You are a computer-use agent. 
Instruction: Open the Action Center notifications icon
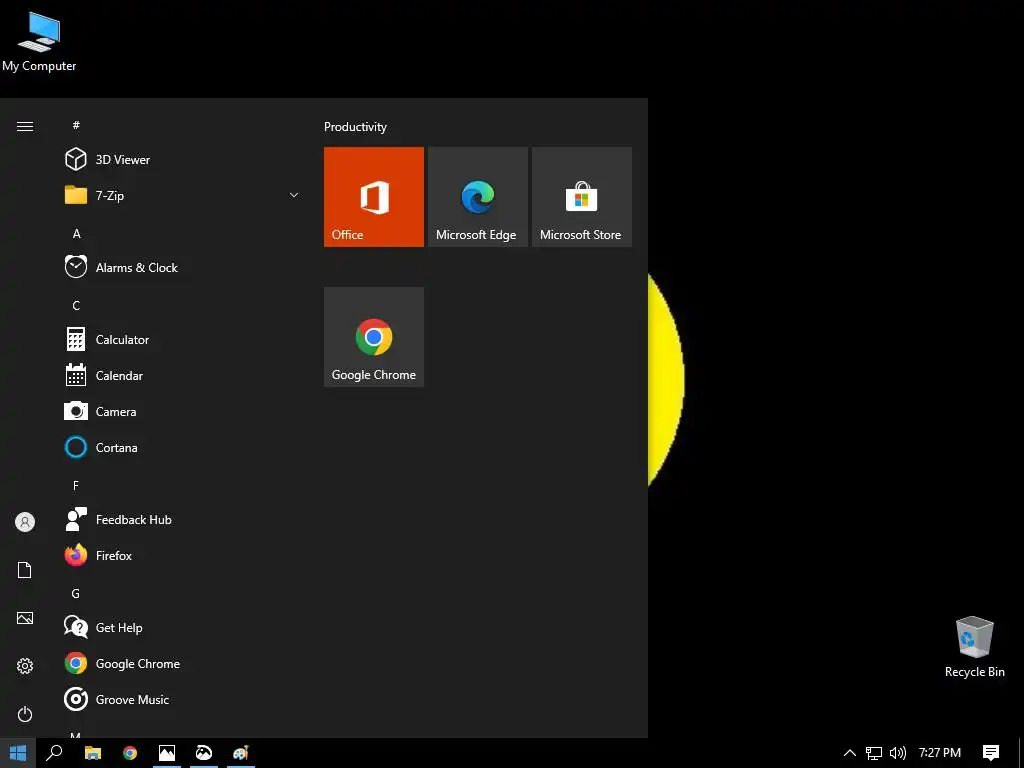point(991,753)
